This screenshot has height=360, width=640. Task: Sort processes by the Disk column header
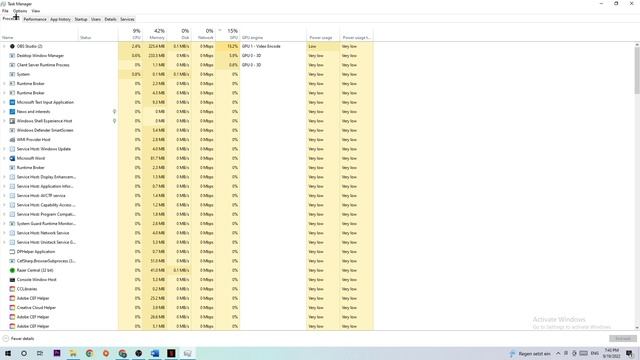tap(179, 34)
